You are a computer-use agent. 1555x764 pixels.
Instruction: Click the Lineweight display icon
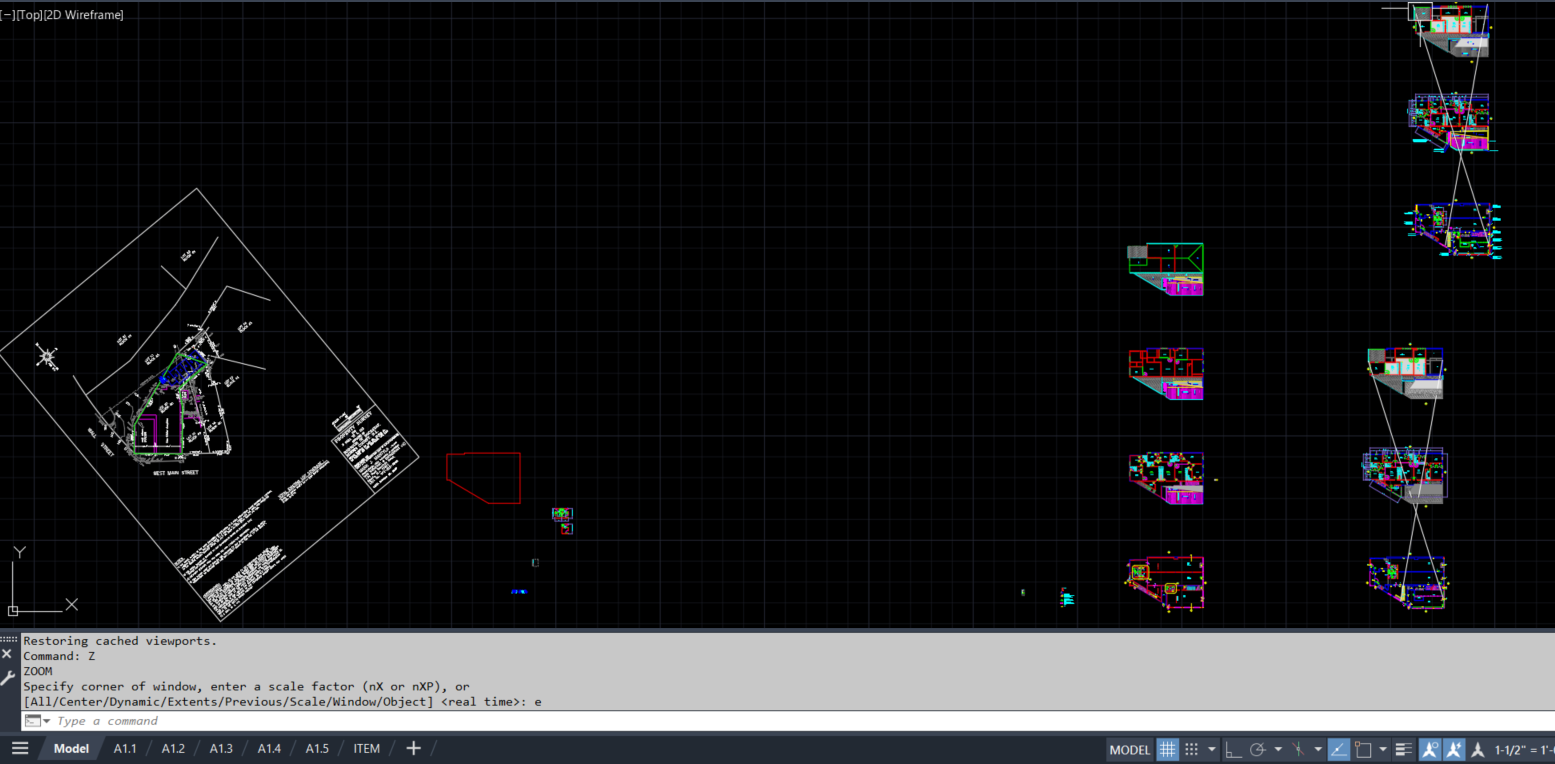pos(1404,749)
